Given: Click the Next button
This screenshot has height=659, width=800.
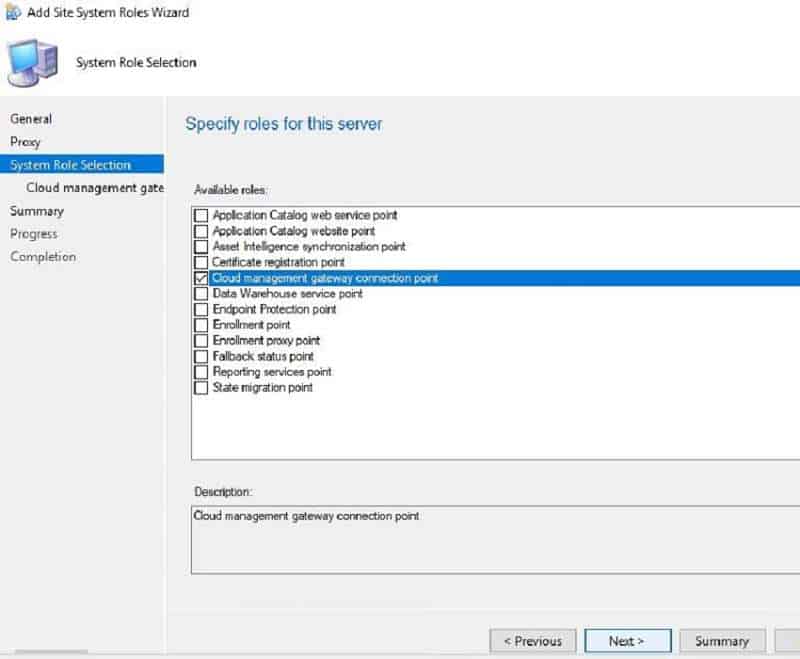Looking at the screenshot, I should [626, 641].
